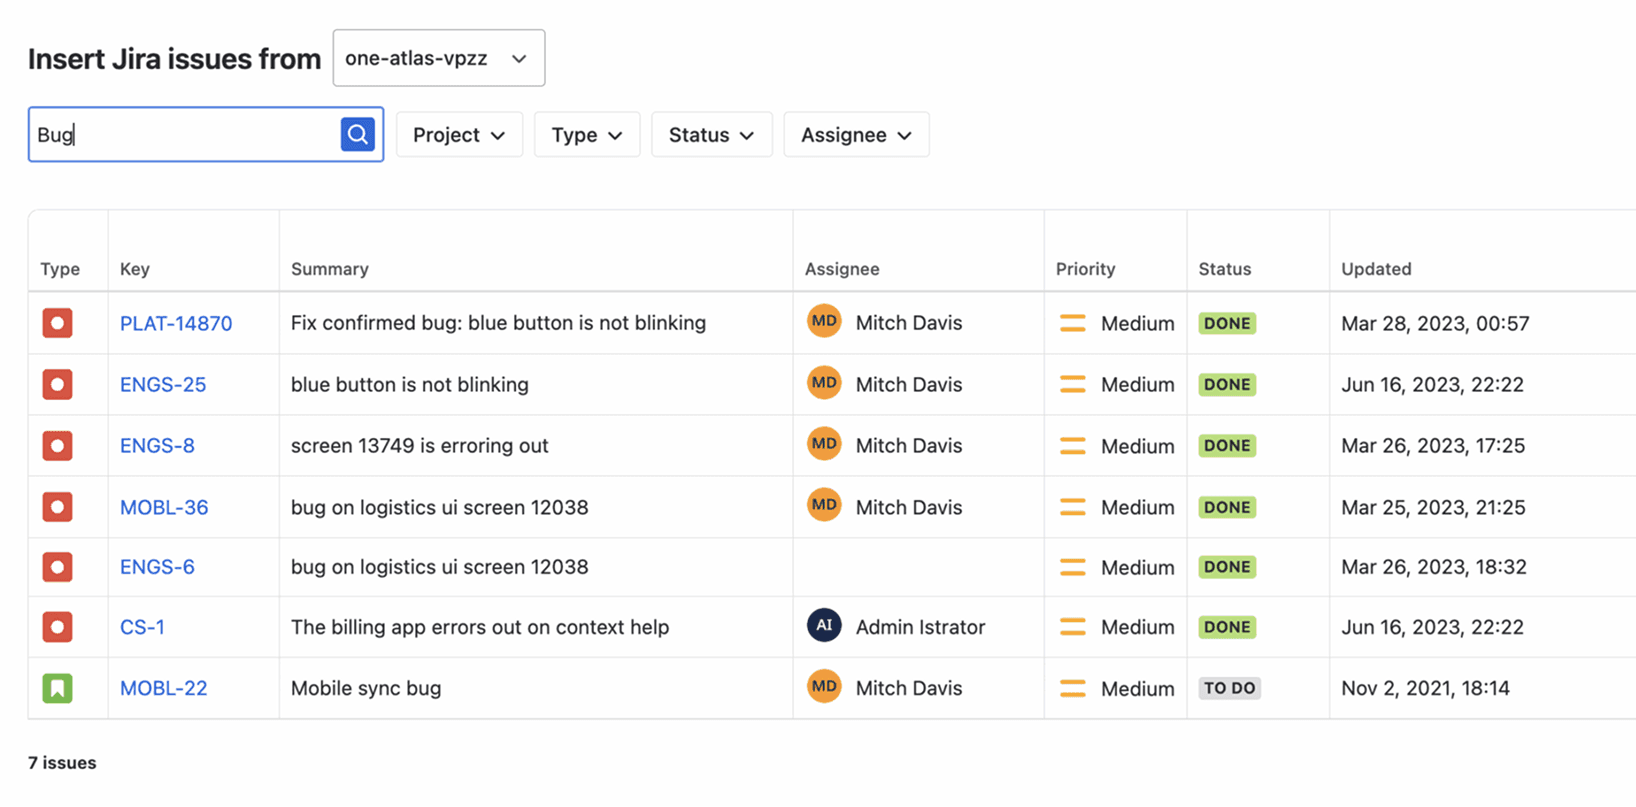This screenshot has width=1636, height=807.
Task: Open the MOBL-22 issue link
Action: click(164, 688)
